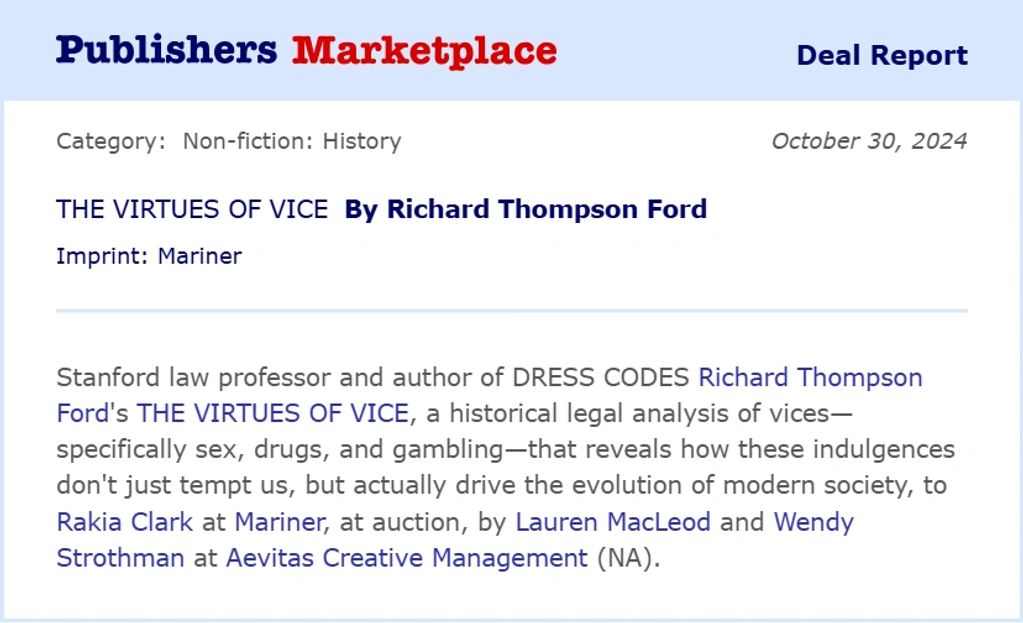
Task: Open THE VIRTUES OF VICE link in the paragraph
Action: (x=273, y=414)
